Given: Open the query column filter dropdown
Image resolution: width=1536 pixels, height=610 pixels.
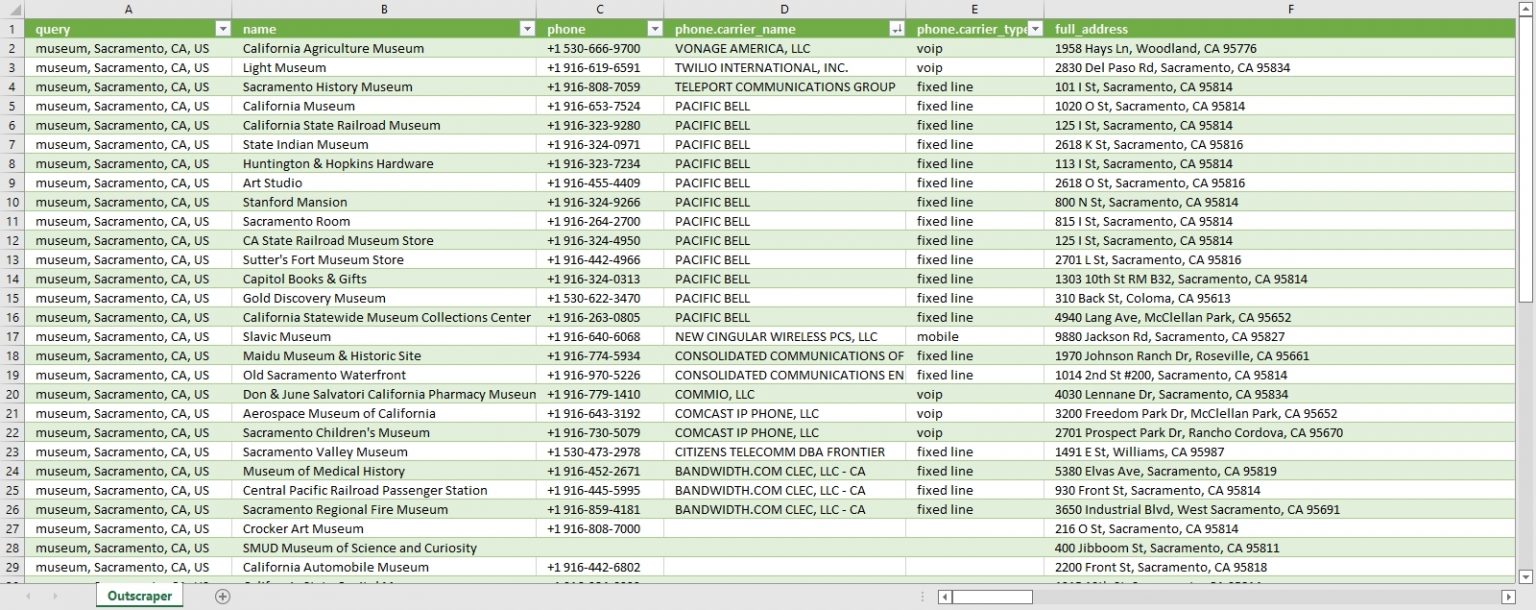Looking at the screenshot, I should pyautogui.click(x=222, y=29).
